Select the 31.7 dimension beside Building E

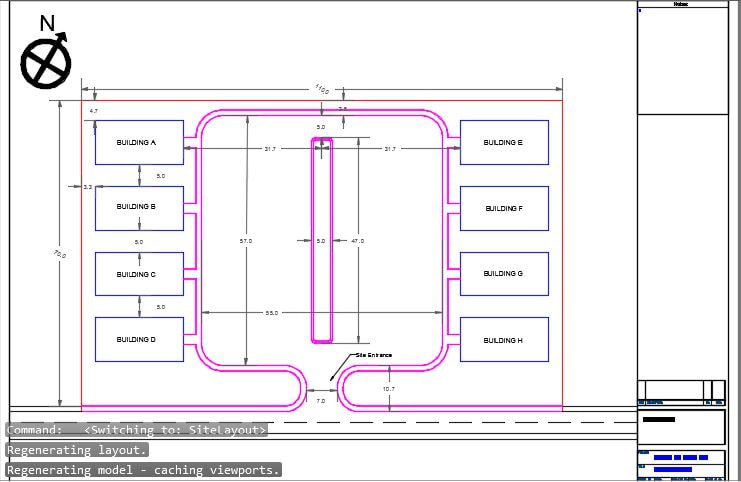(x=390, y=149)
